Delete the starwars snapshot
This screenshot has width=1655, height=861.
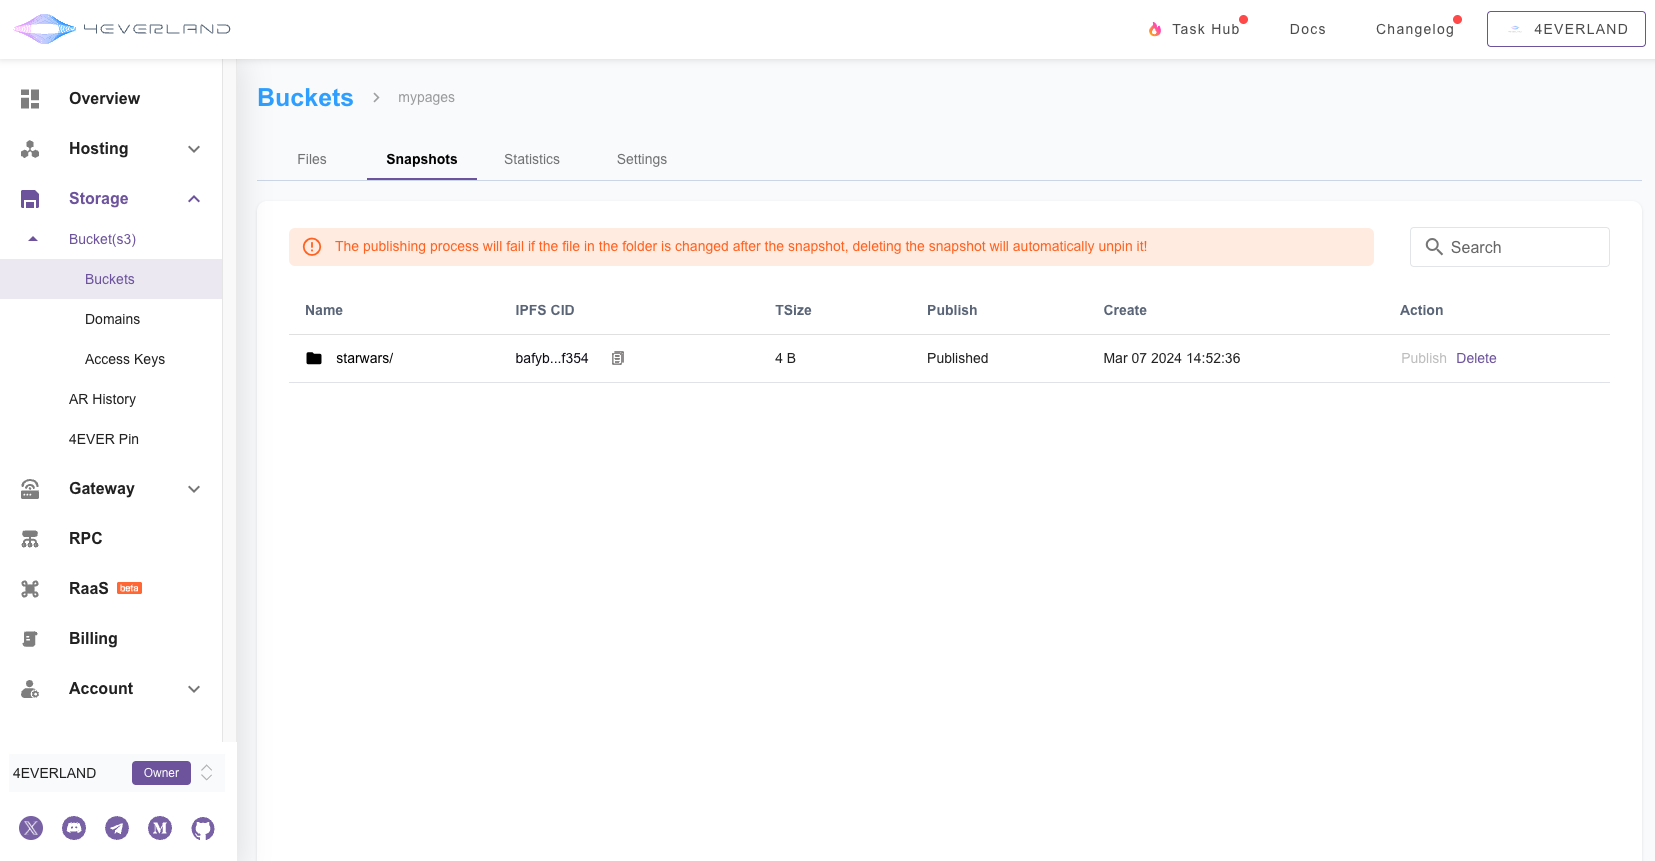1476,358
